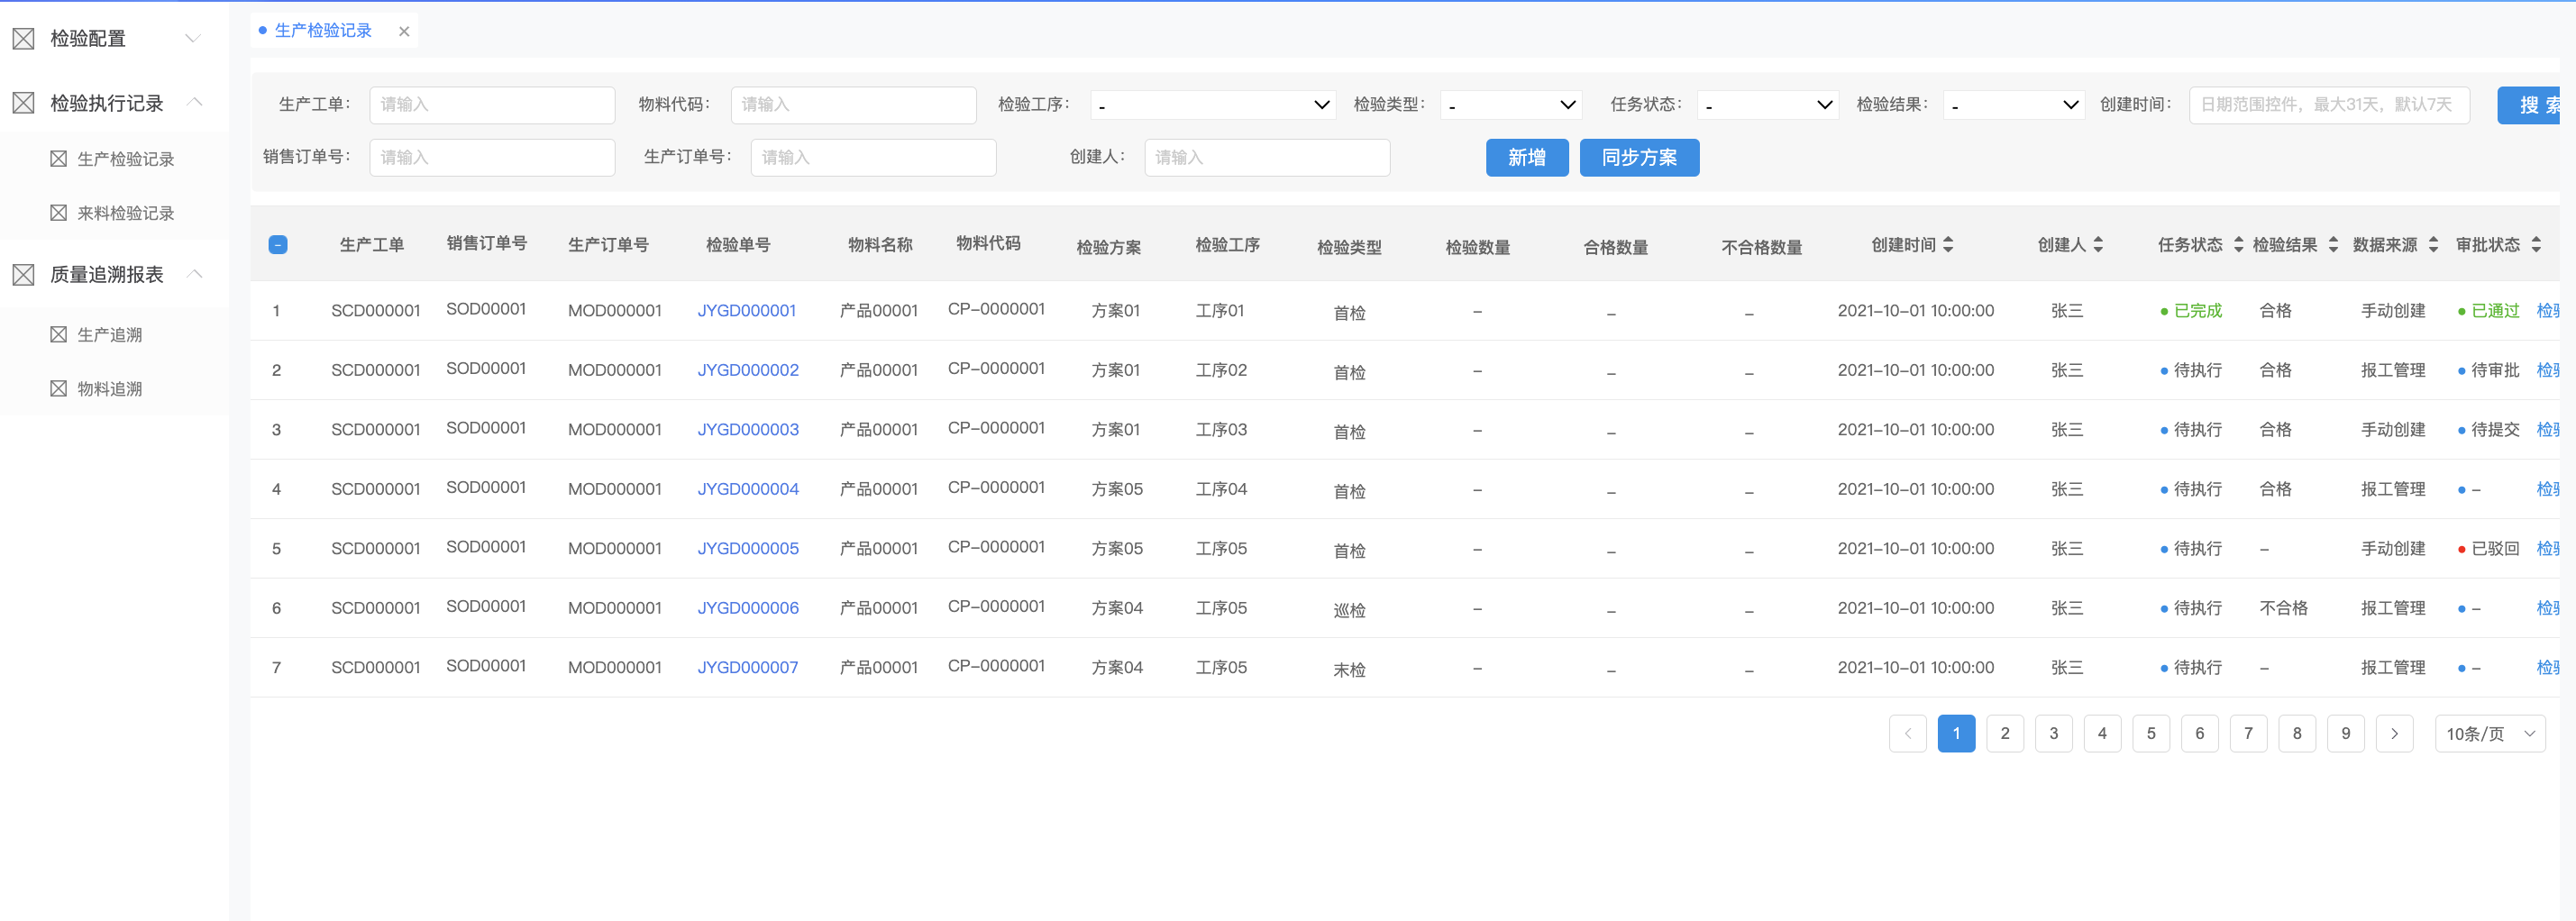2576x921 pixels.
Task: Click the 已完成 status in row 1
Action: coord(2197,311)
